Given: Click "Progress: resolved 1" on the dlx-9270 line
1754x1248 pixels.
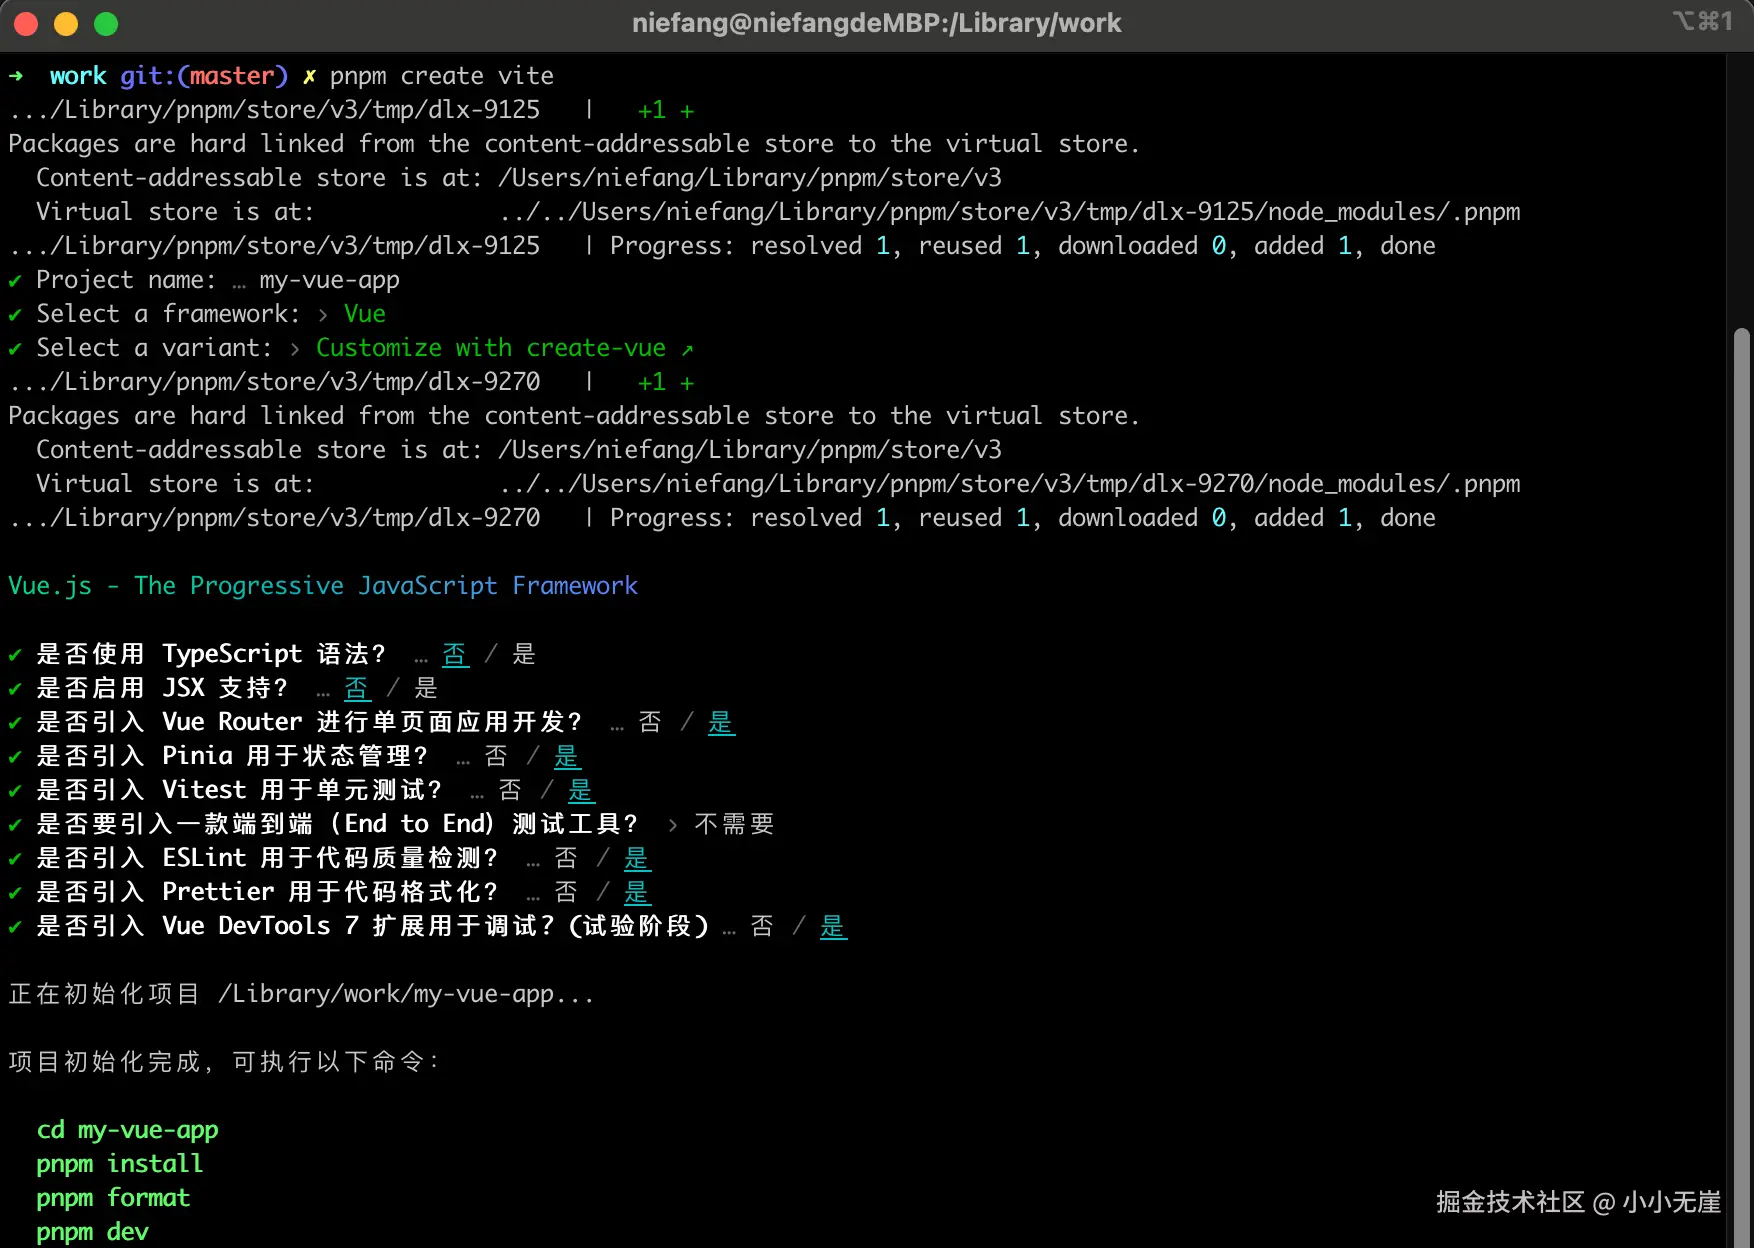Looking at the screenshot, I should [750, 518].
